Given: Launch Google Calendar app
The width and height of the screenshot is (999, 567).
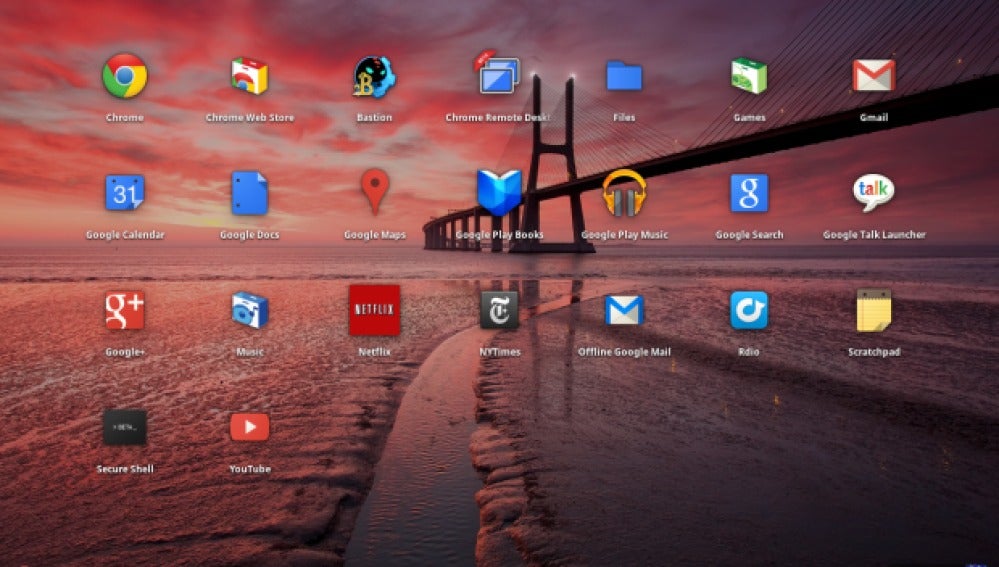Looking at the screenshot, I should pos(125,193).
